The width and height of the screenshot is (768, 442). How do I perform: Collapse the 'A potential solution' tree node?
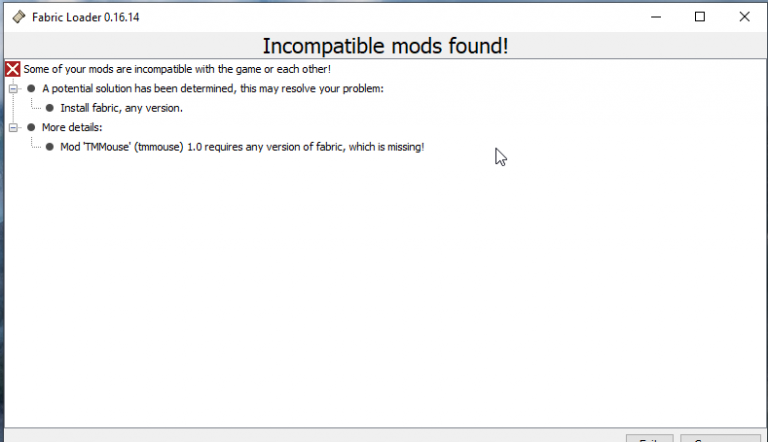[x=13, y=89]
